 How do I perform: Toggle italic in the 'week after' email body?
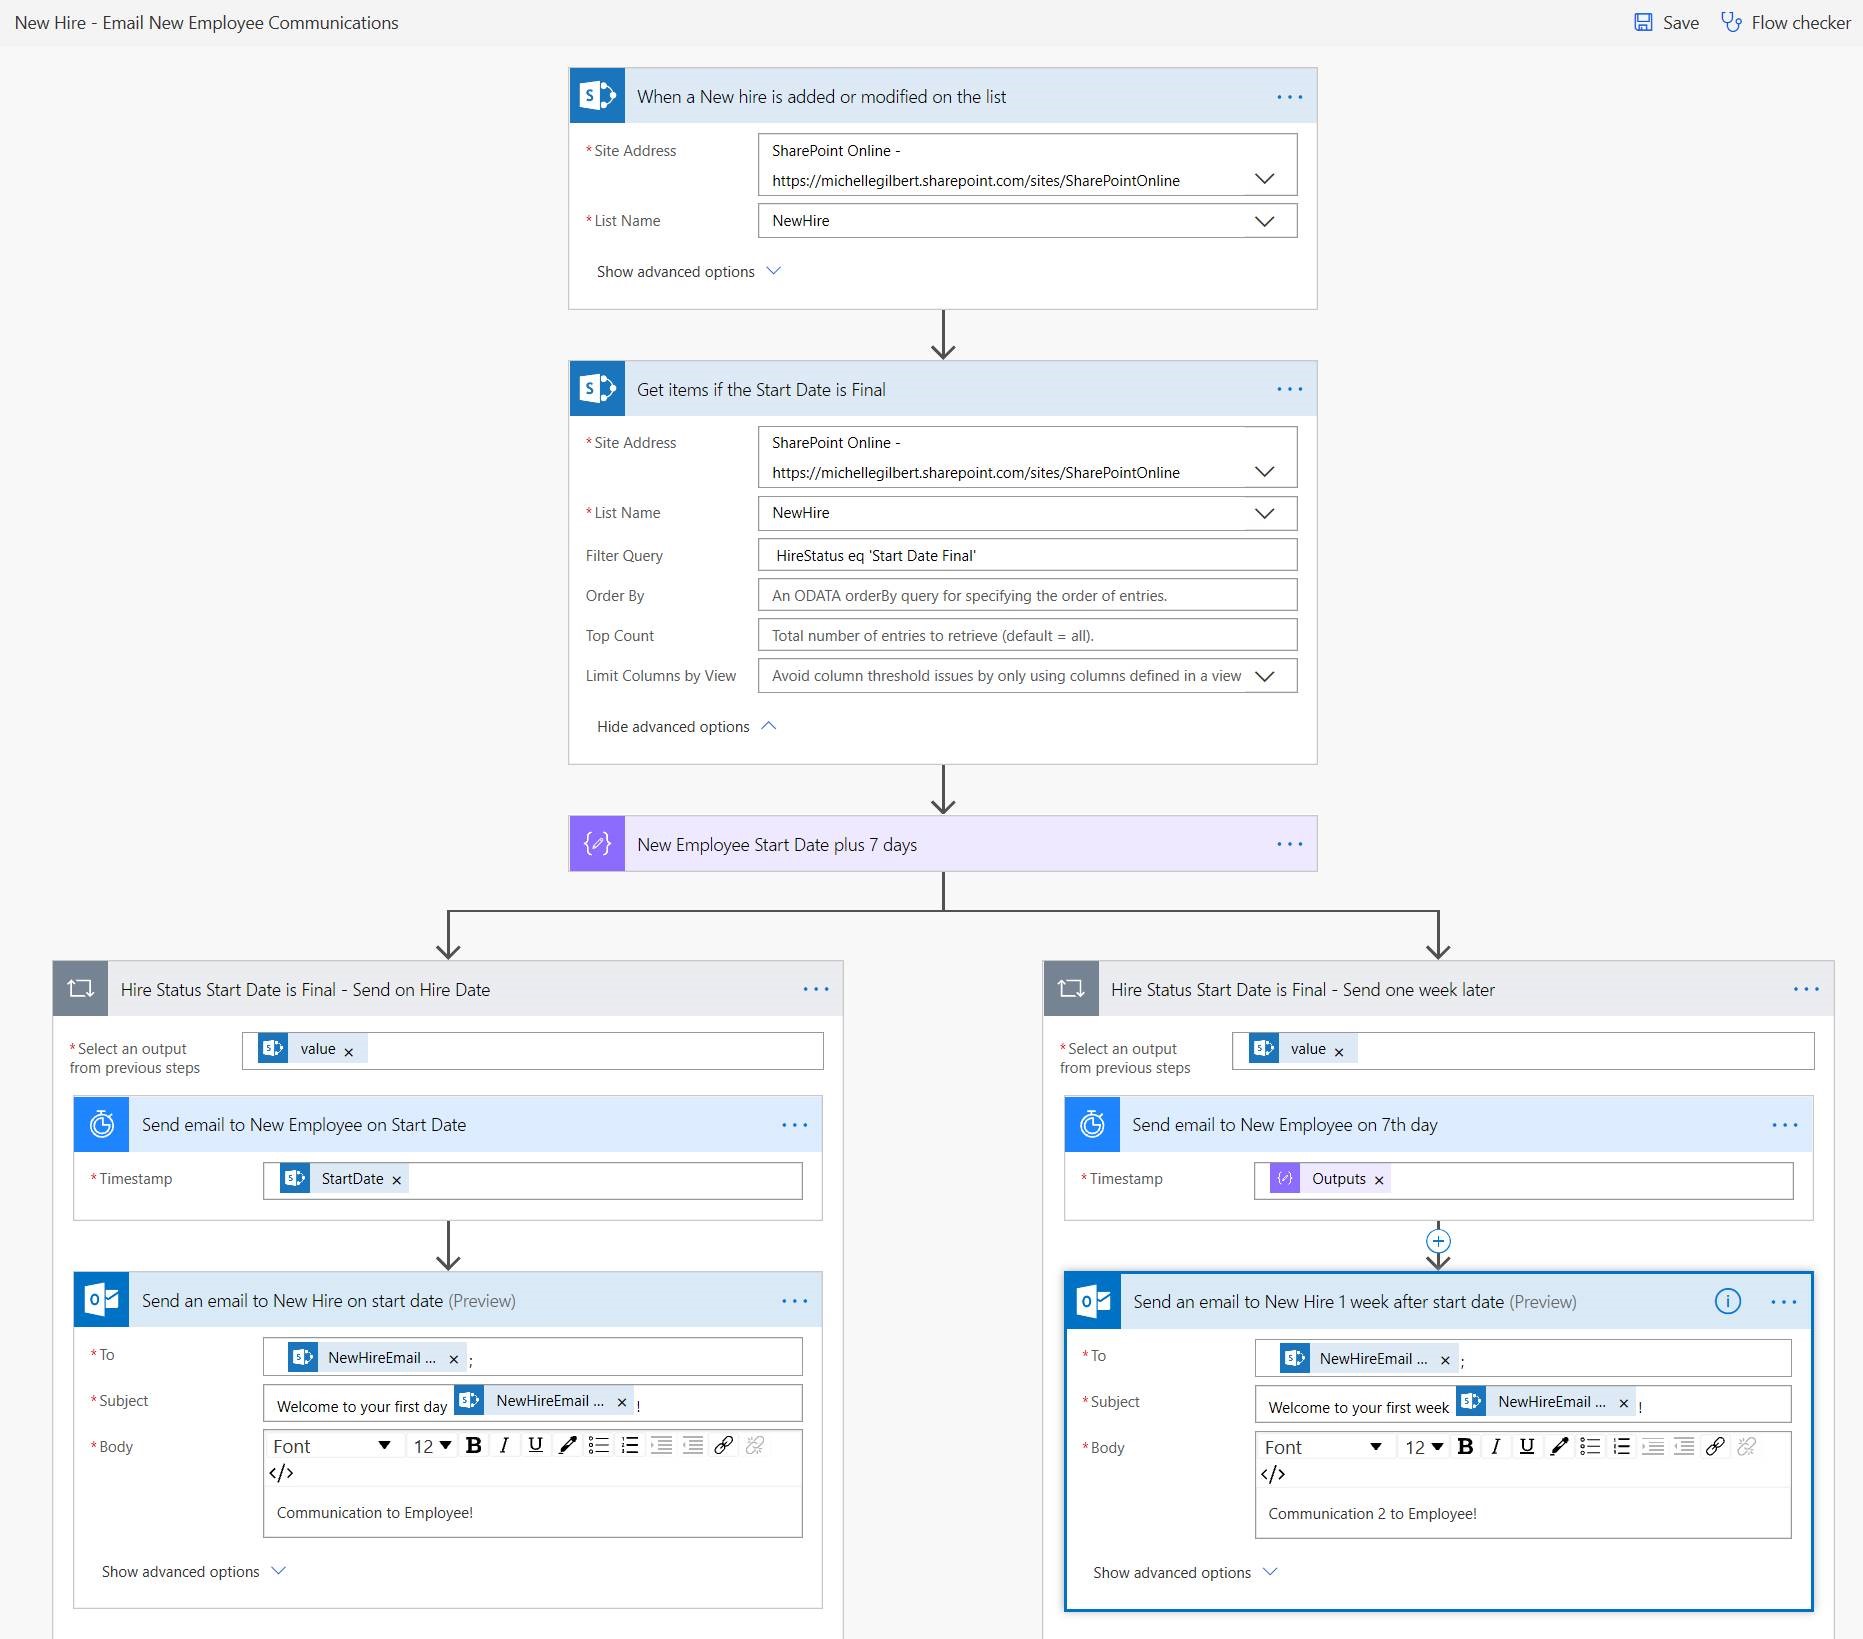tap(1495, 1446)
